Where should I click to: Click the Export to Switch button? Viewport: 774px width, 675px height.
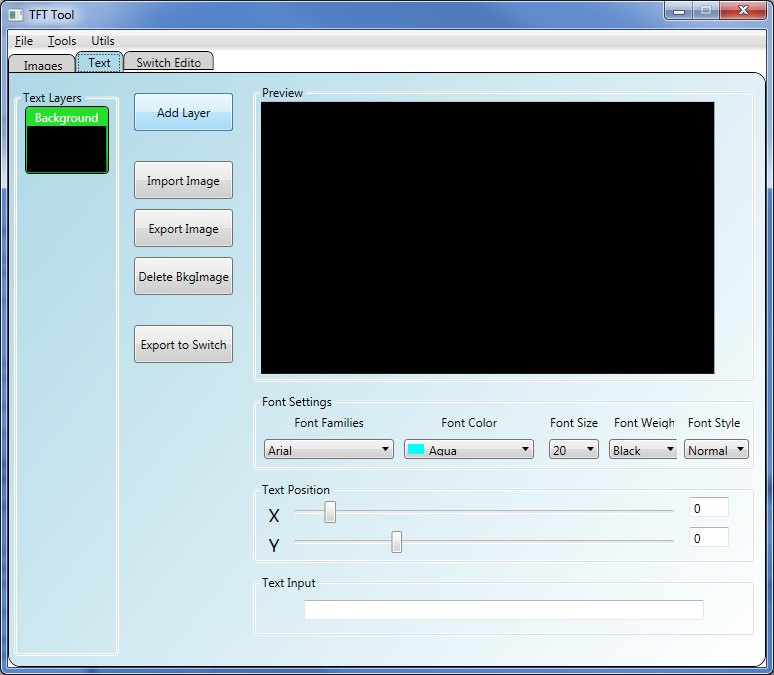(x=183, y=345)
